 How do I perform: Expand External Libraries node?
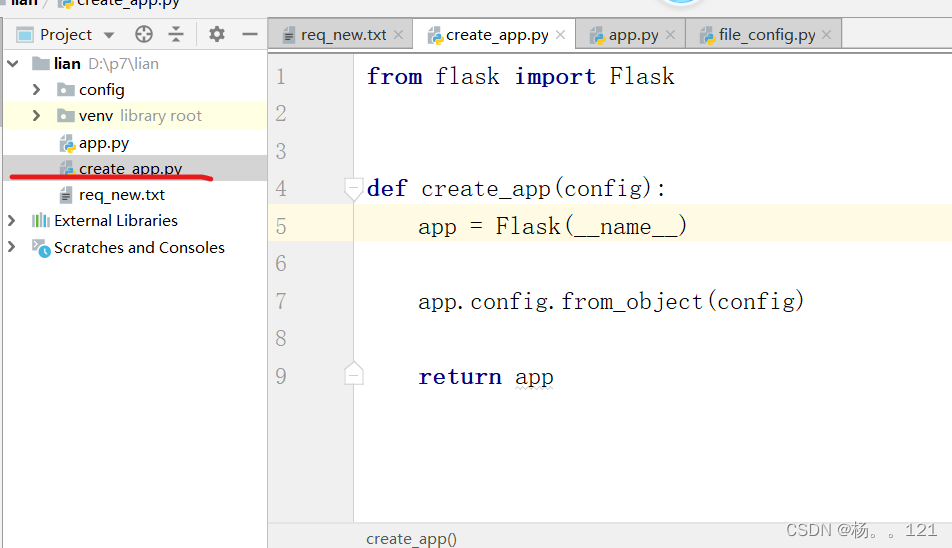[11, 221]
